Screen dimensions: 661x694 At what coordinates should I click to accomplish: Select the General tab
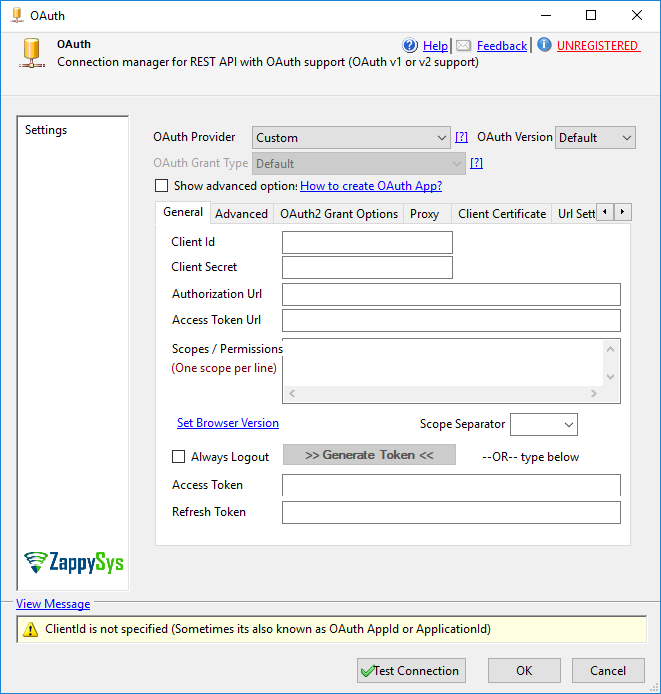tap(183, 212)
